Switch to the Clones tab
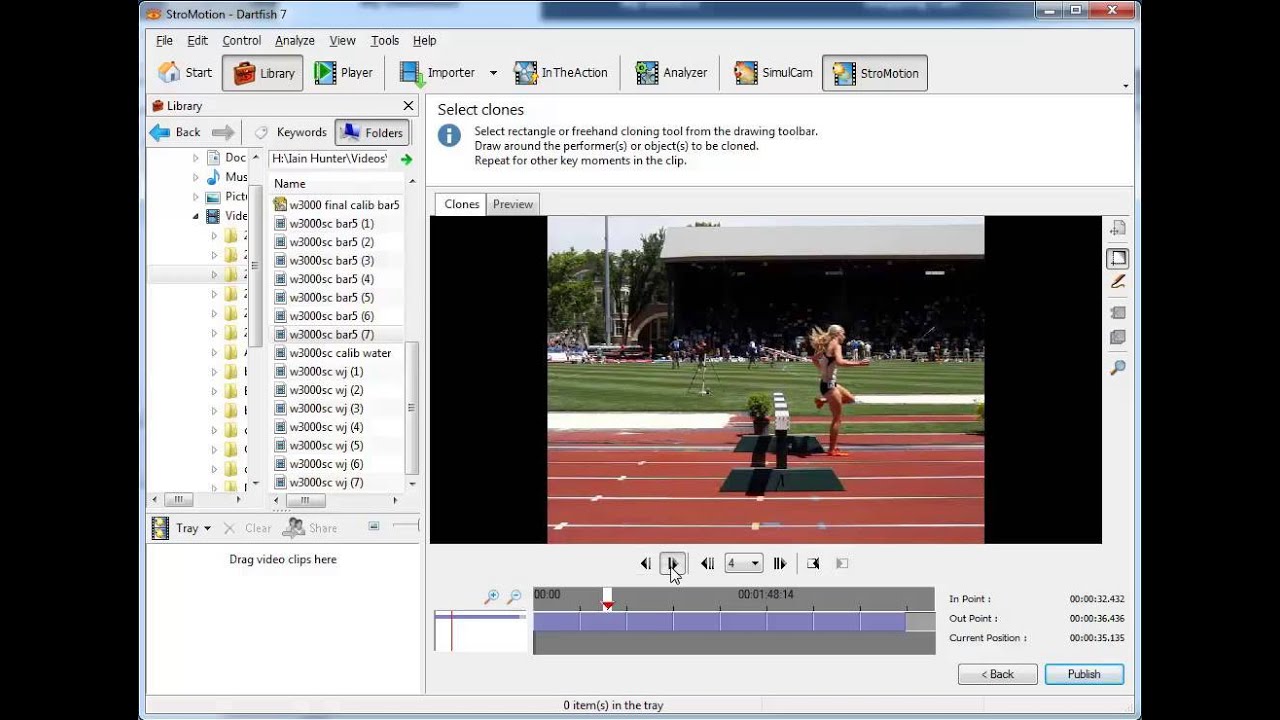The image size is (1280, 720). [x=461, y=204]
